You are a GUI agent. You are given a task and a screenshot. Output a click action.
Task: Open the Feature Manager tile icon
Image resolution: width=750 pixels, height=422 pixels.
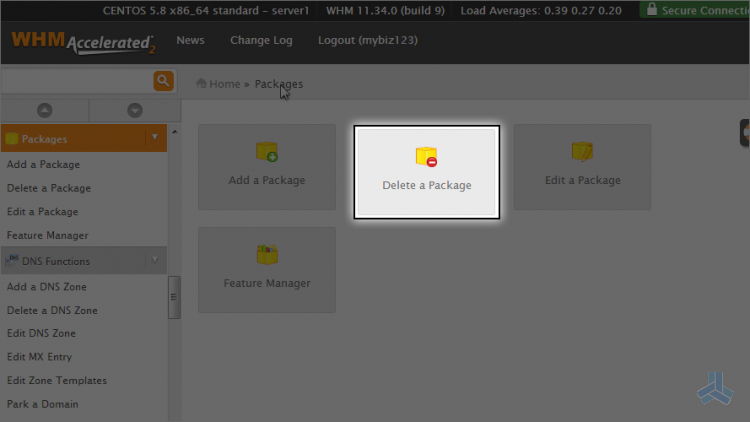tap(267, 255)
